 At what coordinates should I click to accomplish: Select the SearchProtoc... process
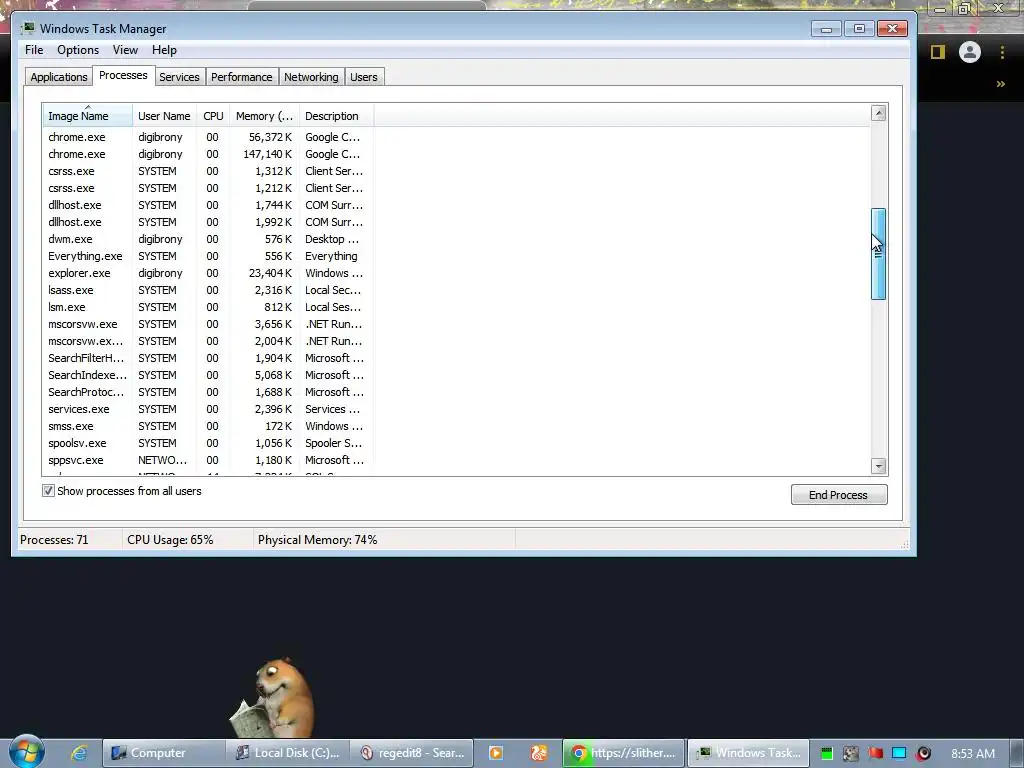(x=208, y=392)
